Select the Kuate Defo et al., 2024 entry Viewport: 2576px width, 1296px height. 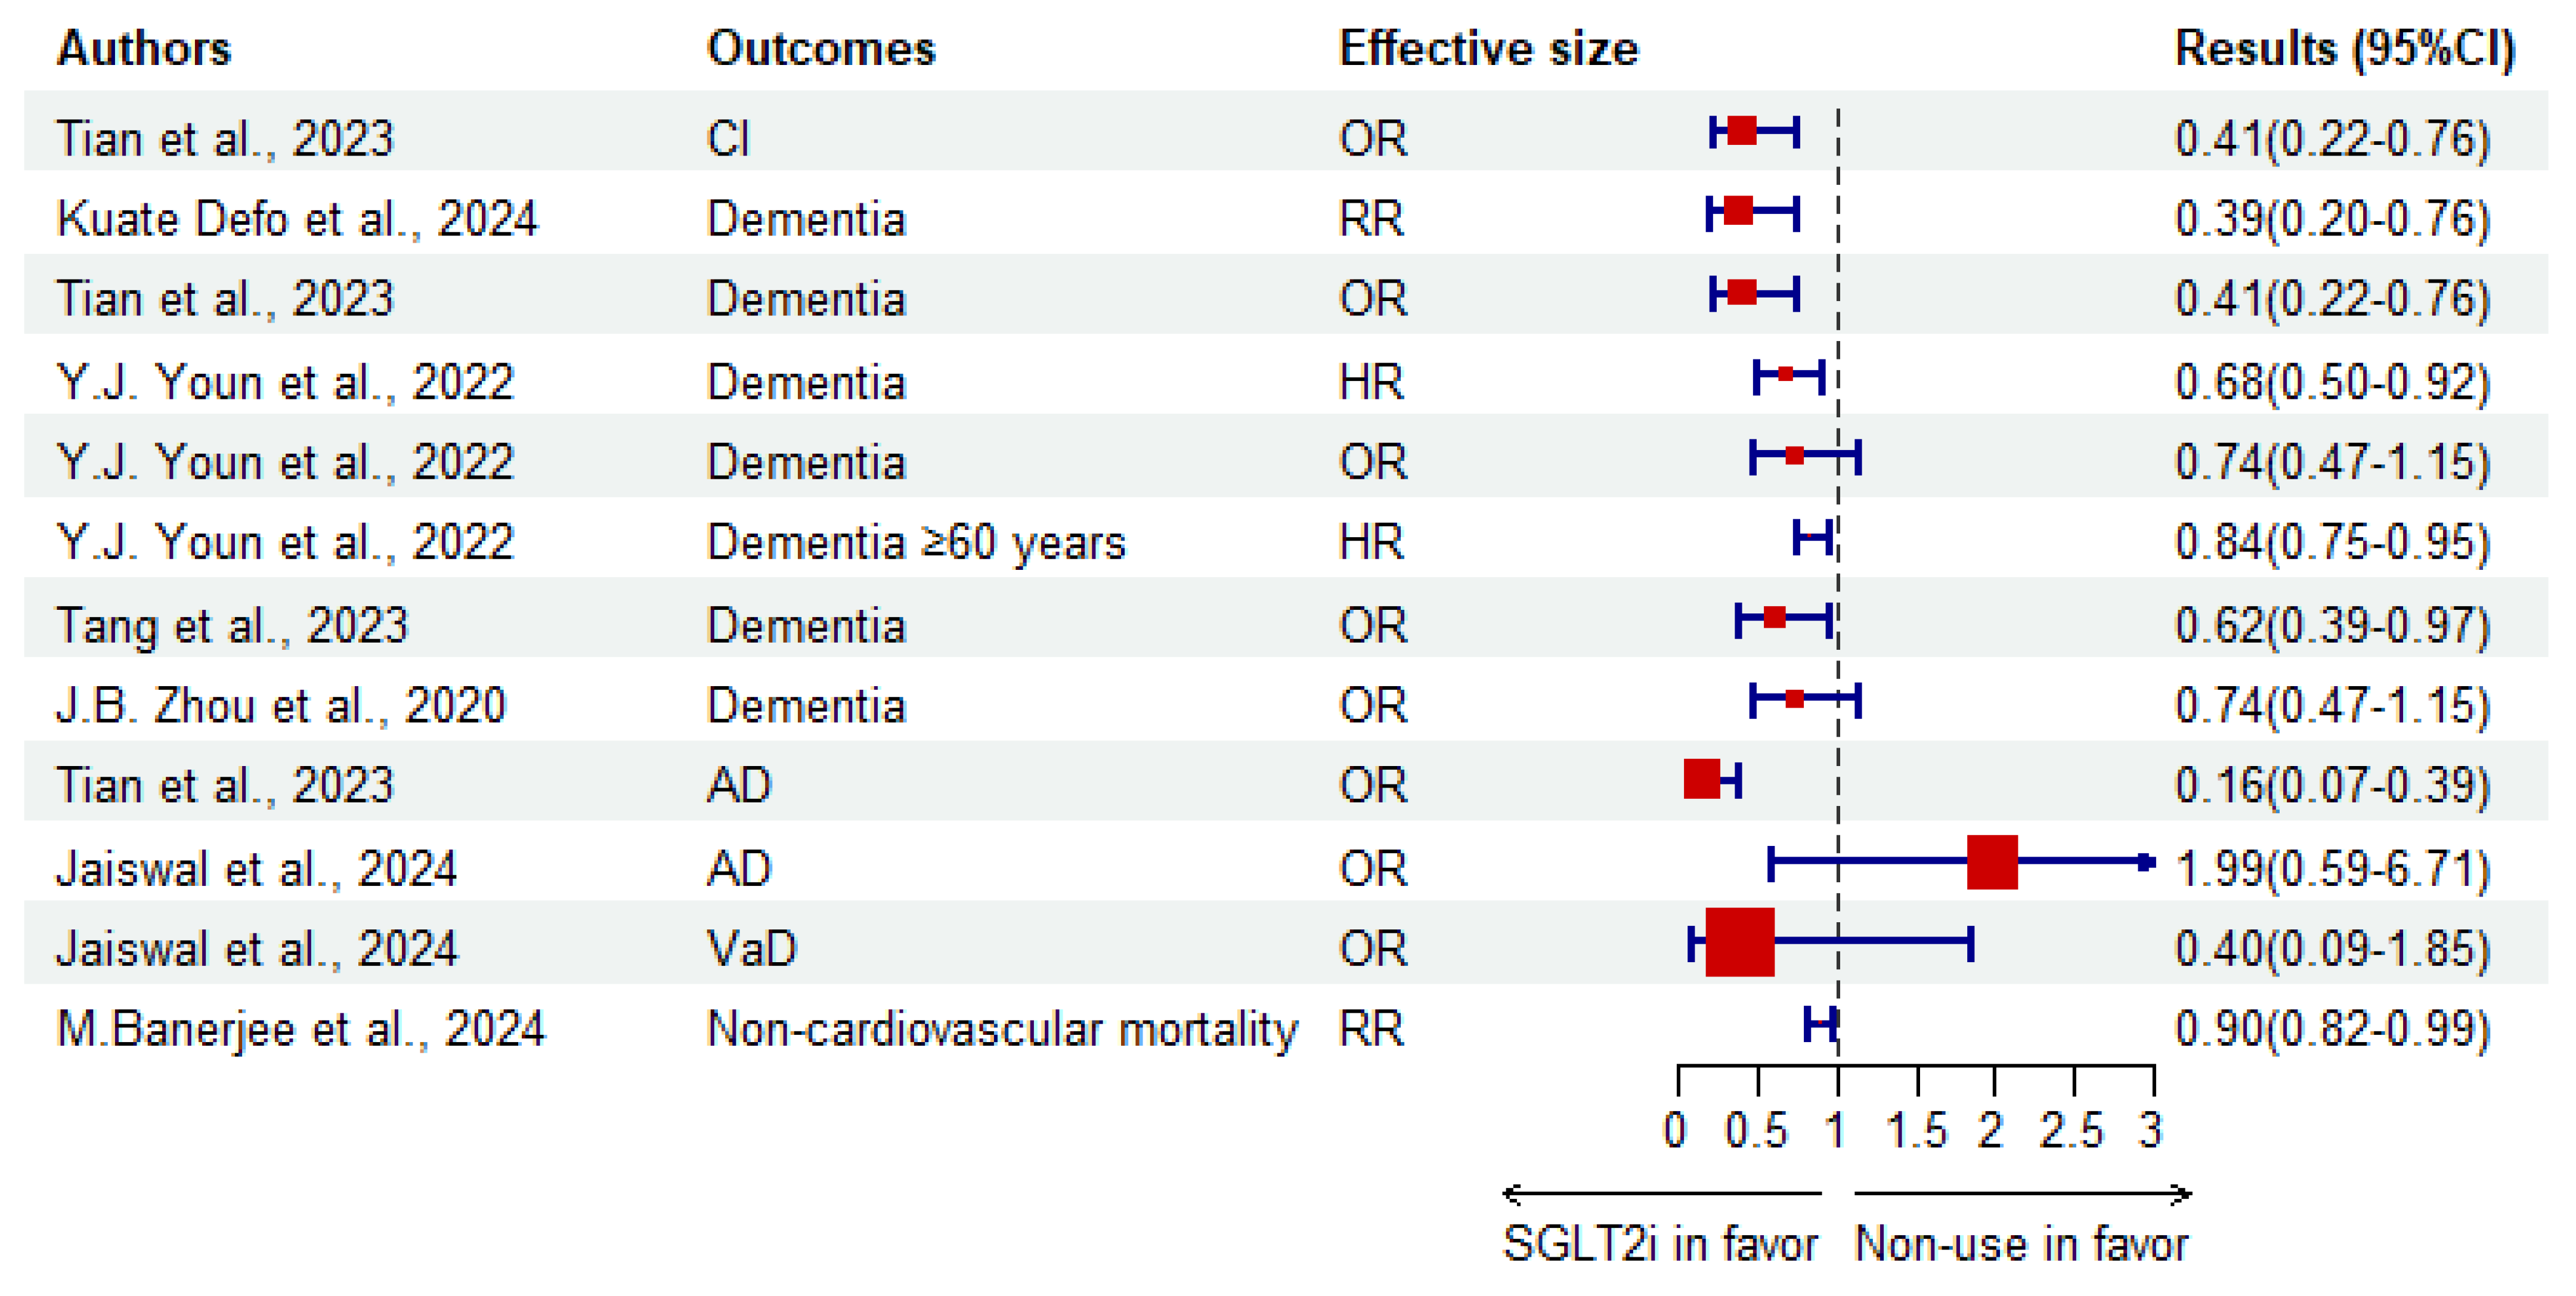click(297, 219)
